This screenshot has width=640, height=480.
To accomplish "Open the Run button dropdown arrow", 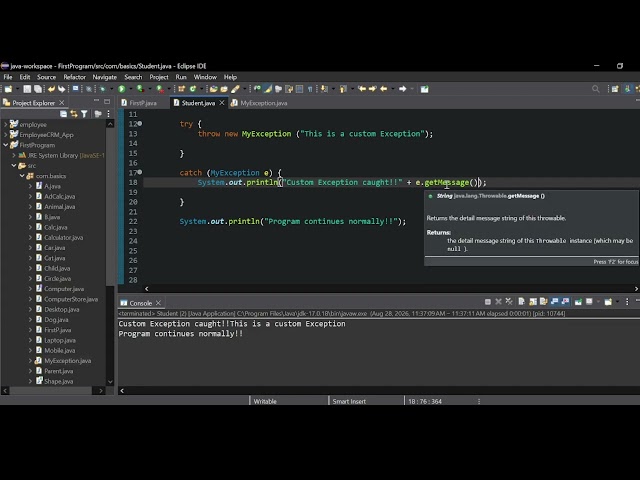I will click(131, 89).
